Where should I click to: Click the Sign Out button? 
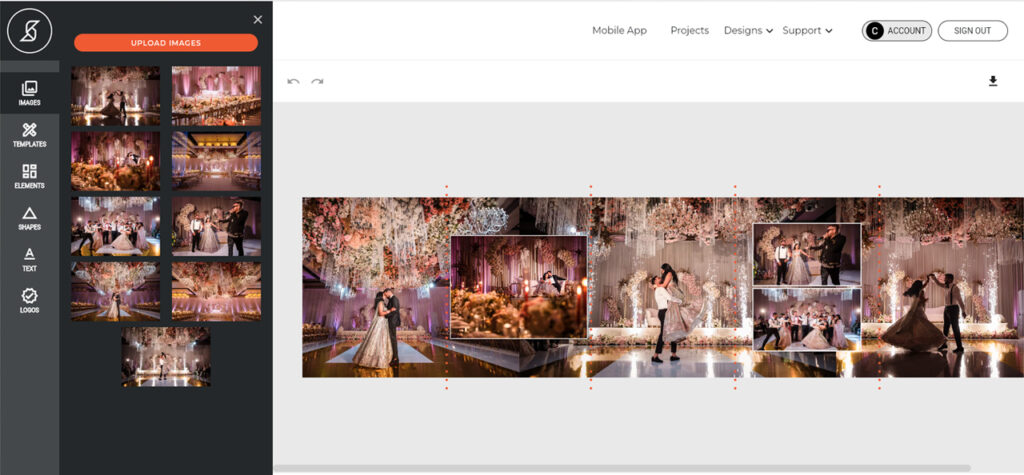(x=972, y=31)
